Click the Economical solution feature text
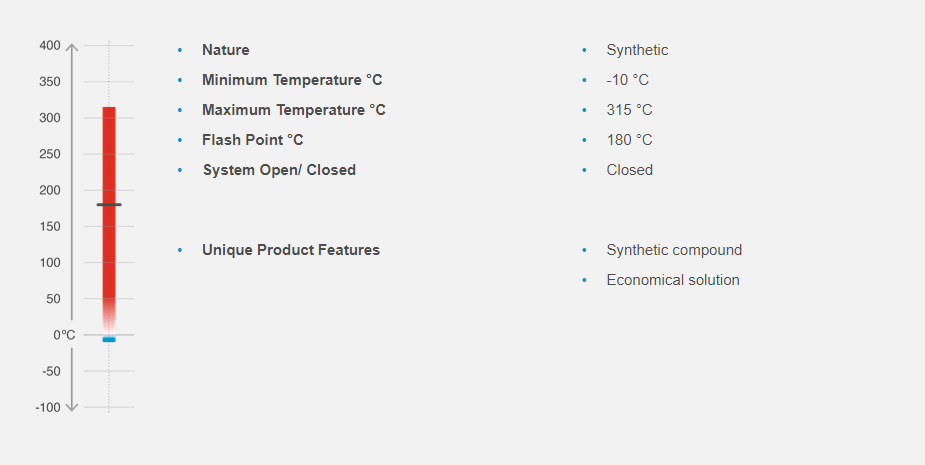 tap(673, 280)
